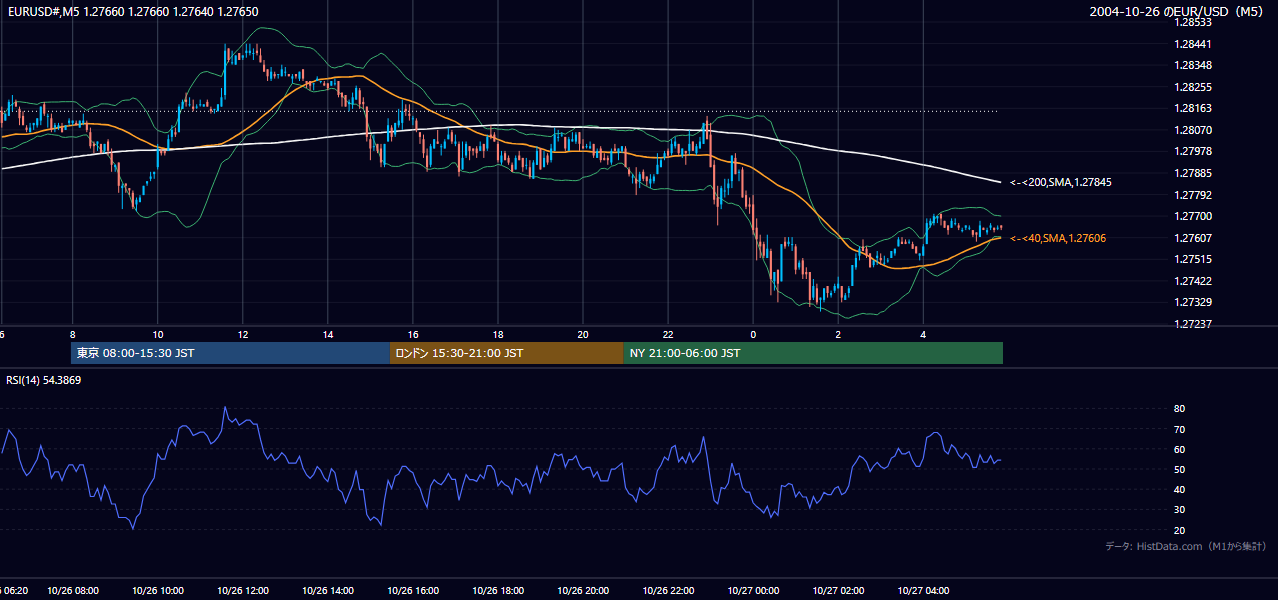Click price axis value 1.28163

(1194, 108)
